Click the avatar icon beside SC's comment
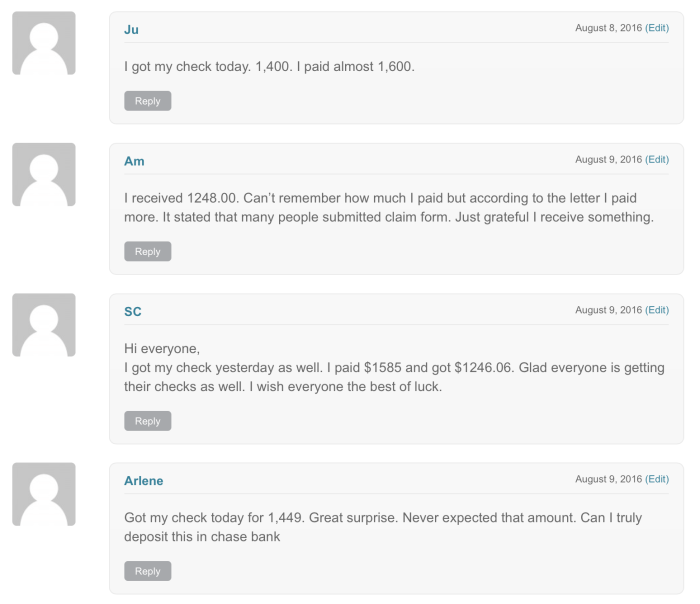This screenshot has width=700, height=604. (x=44, y=325)
